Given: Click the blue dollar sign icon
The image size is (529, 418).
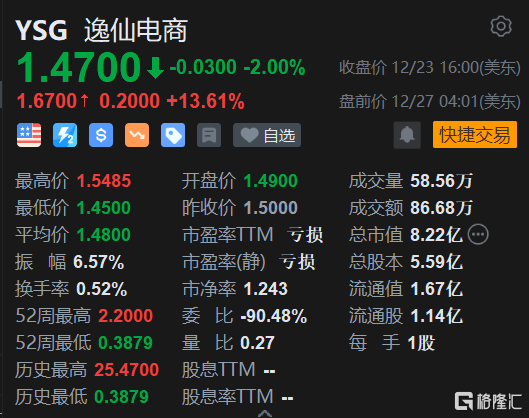Looking at the screenshot, I should point(101,135).
